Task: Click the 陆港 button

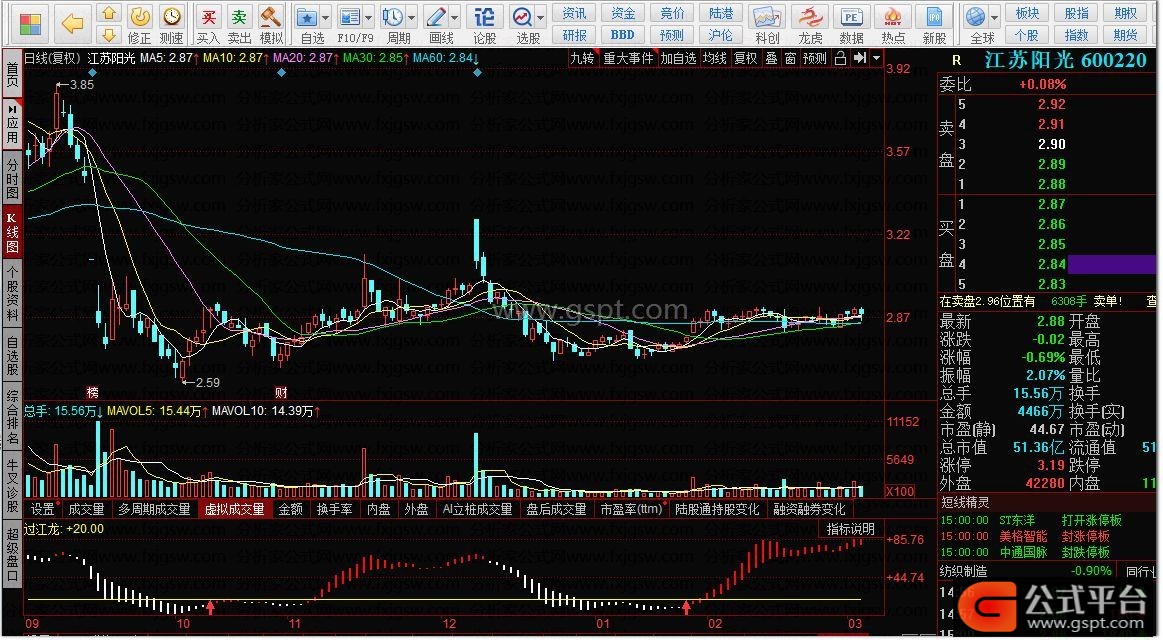Action: click(721, 13)
